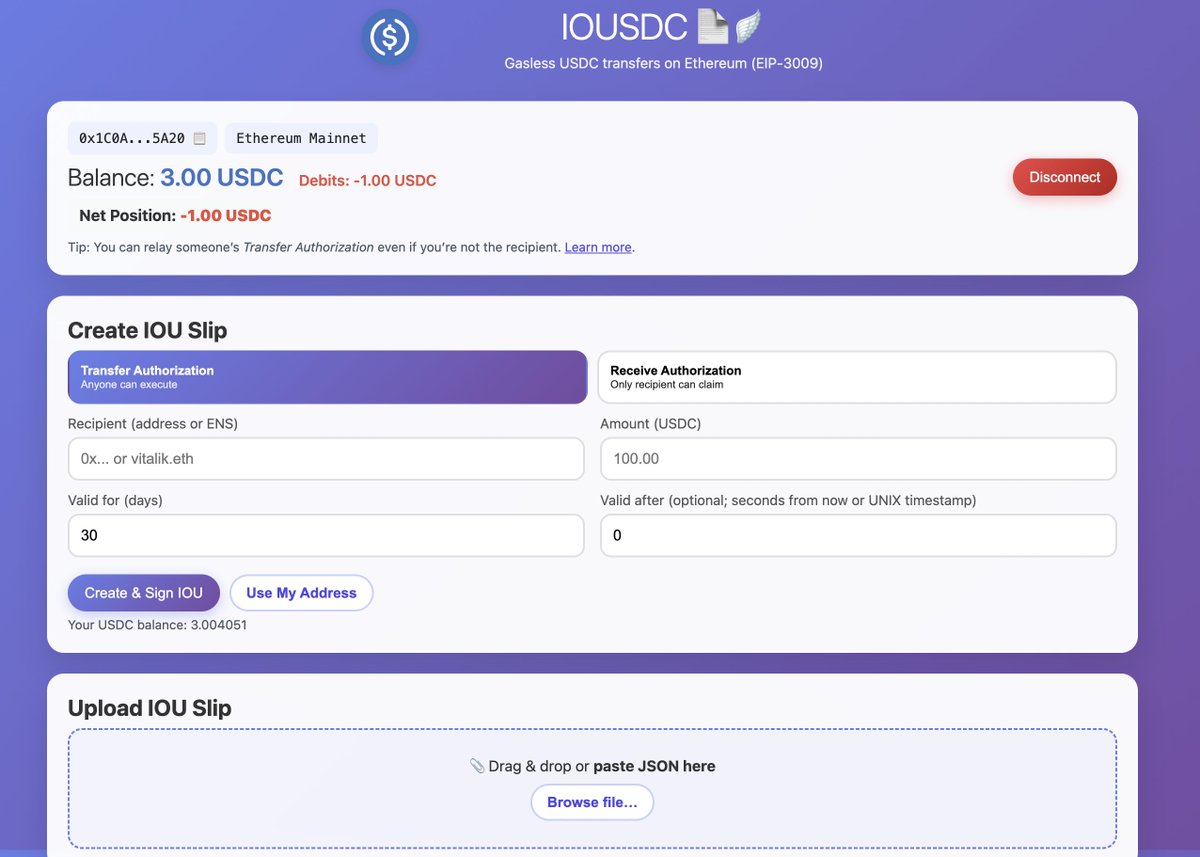
Task: Click the drag & drop JSON upload zone
Action: pyautogui.click(x=592, y=788)
